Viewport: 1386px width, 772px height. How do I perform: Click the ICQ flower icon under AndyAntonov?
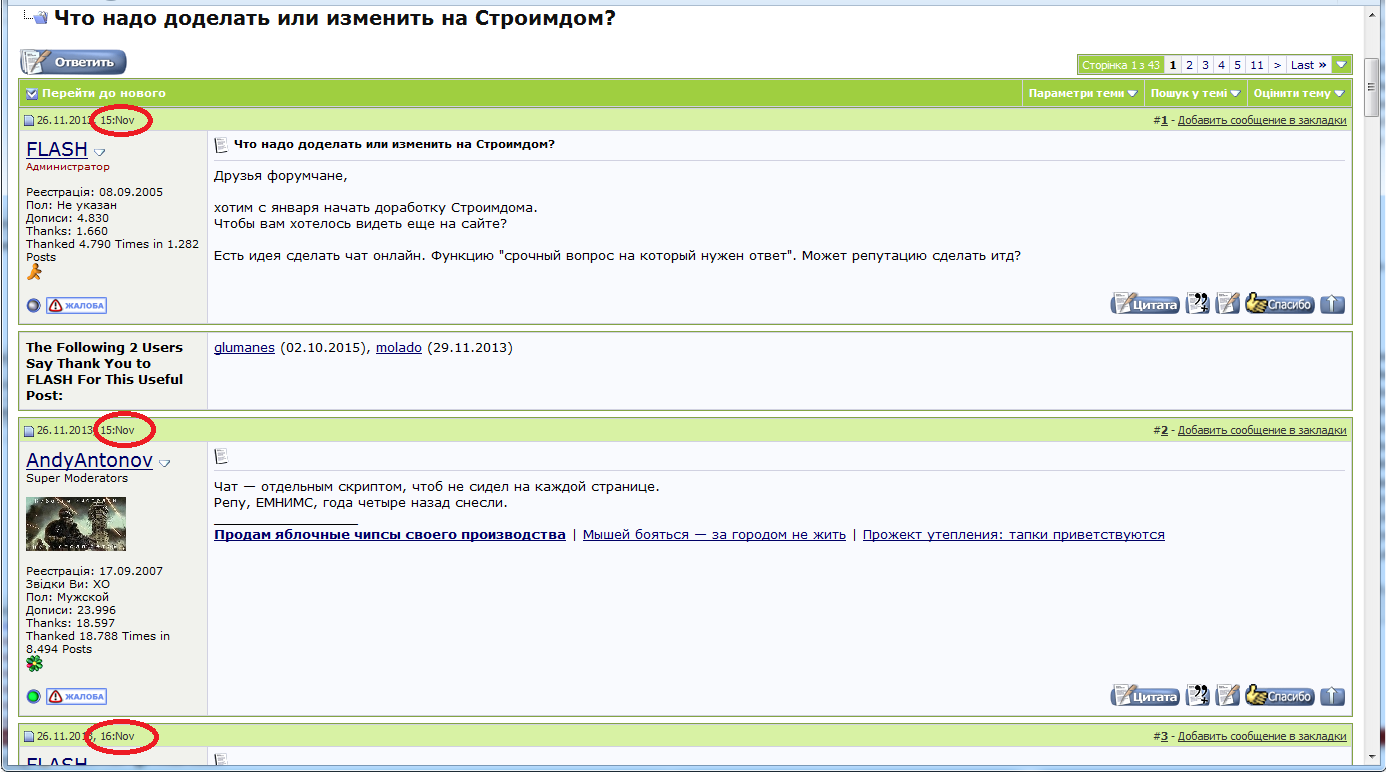coord(34,664)
